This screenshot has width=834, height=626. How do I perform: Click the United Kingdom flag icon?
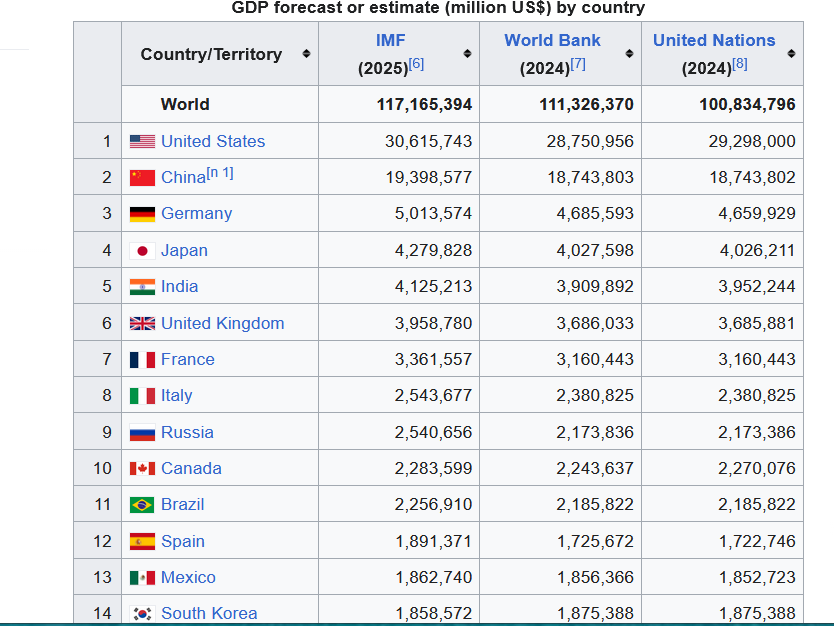pos(142,324)
